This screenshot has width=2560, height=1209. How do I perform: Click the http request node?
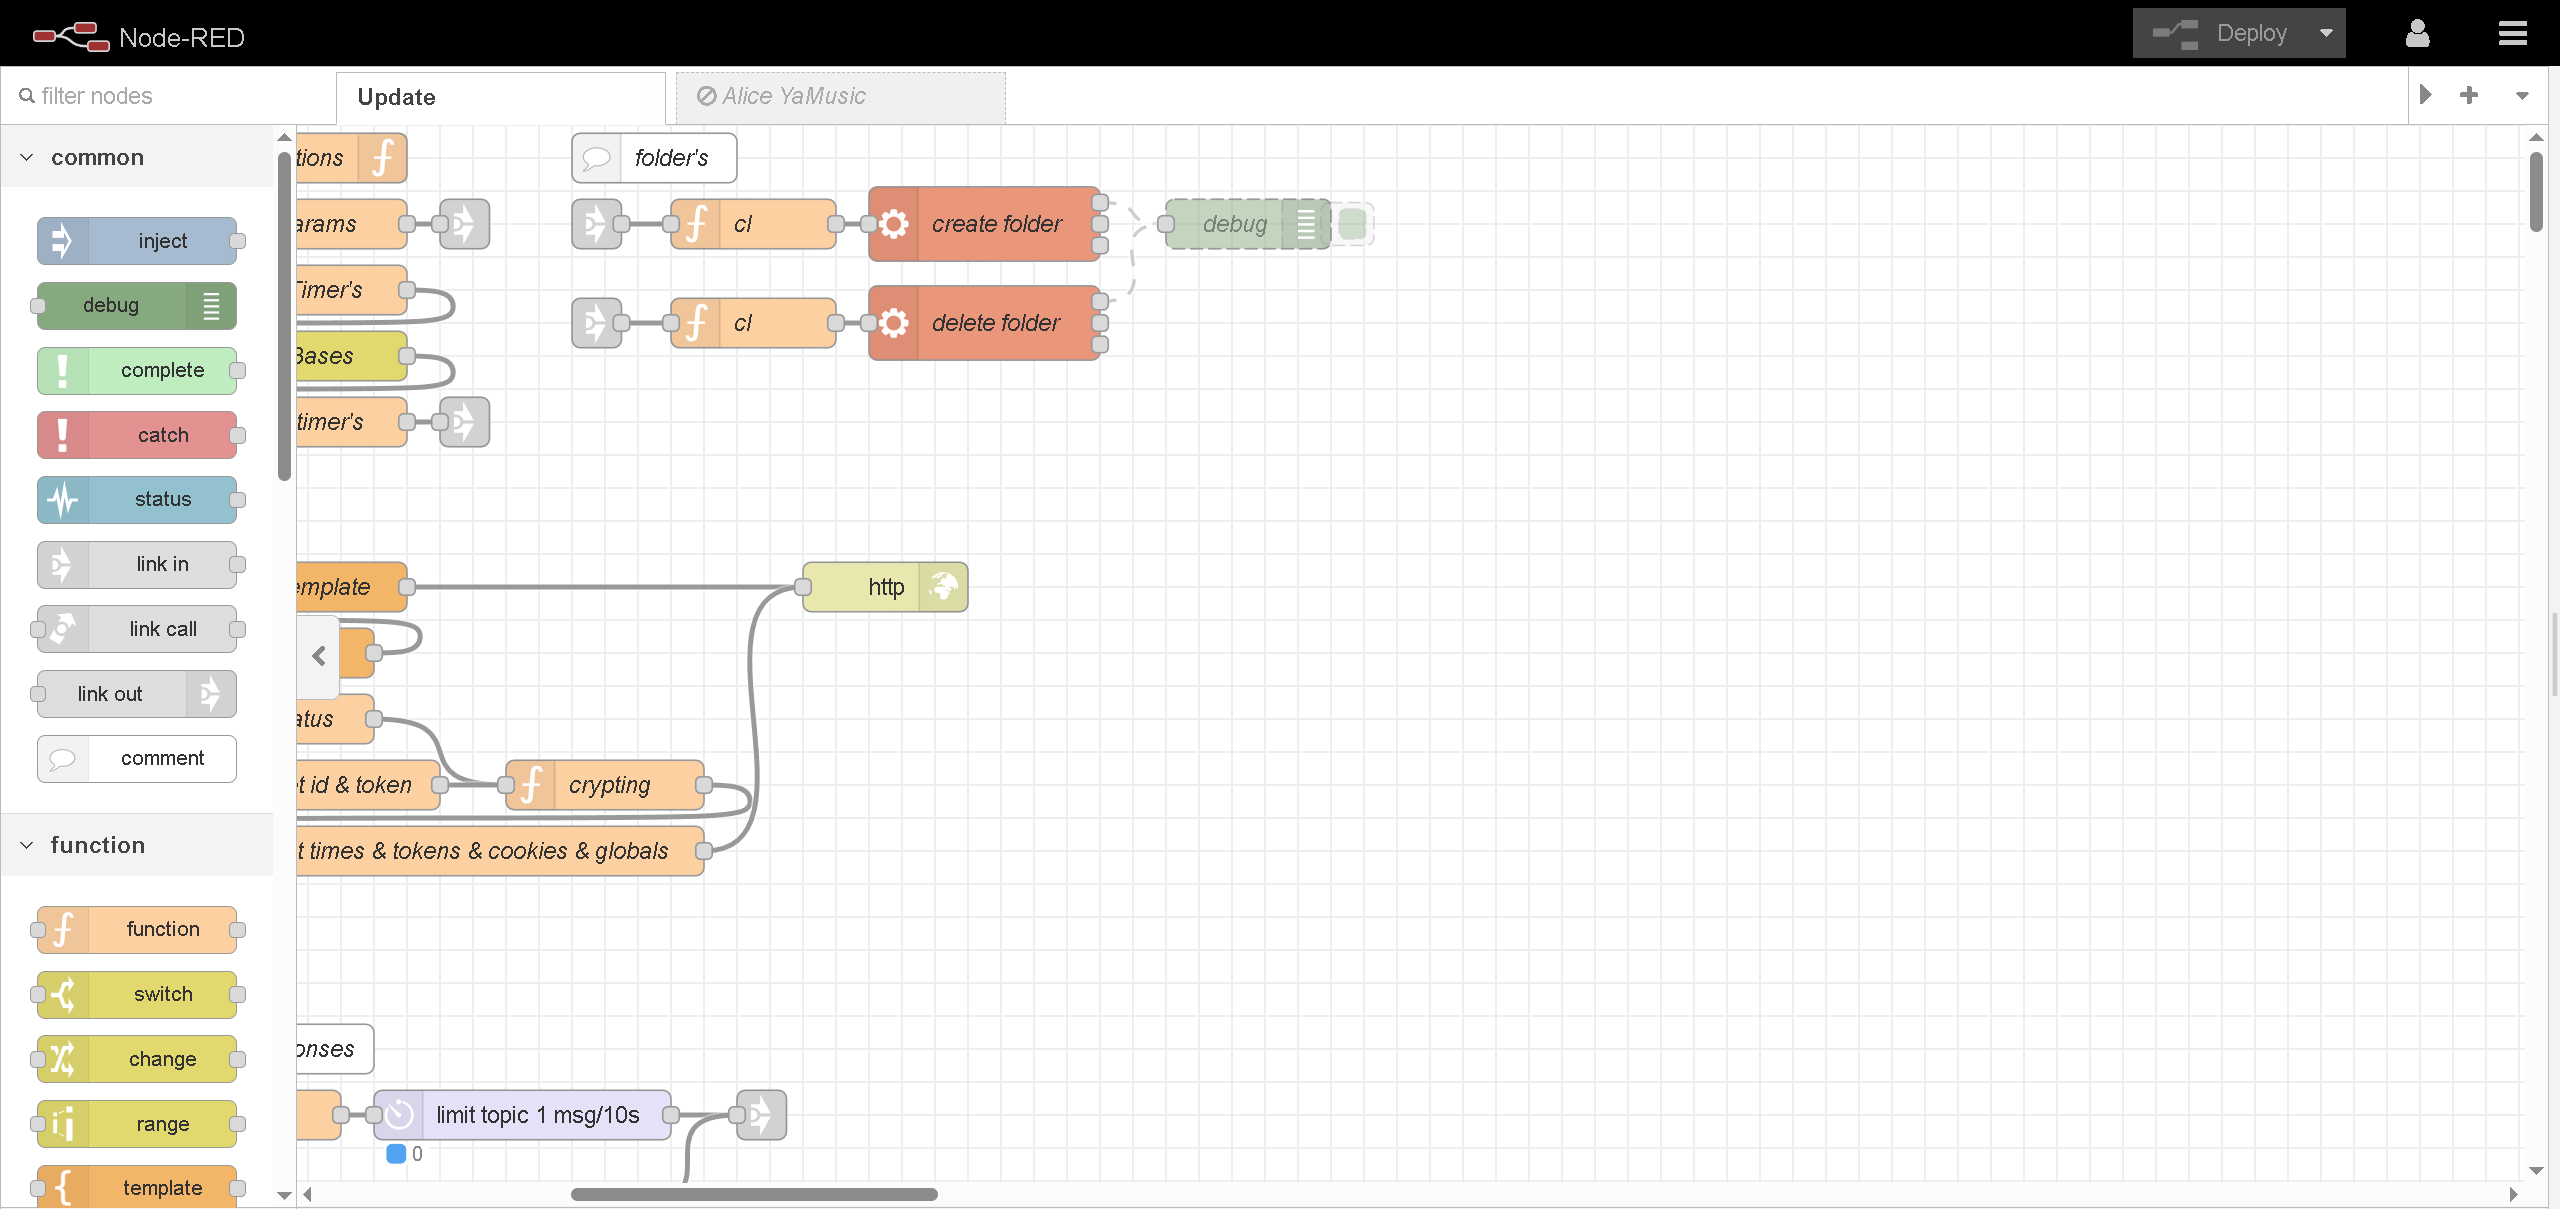coord(884,587)
